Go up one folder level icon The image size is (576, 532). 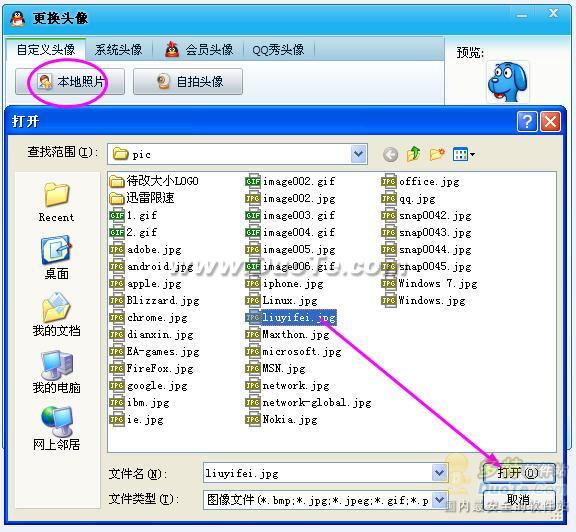pos(413,154)
